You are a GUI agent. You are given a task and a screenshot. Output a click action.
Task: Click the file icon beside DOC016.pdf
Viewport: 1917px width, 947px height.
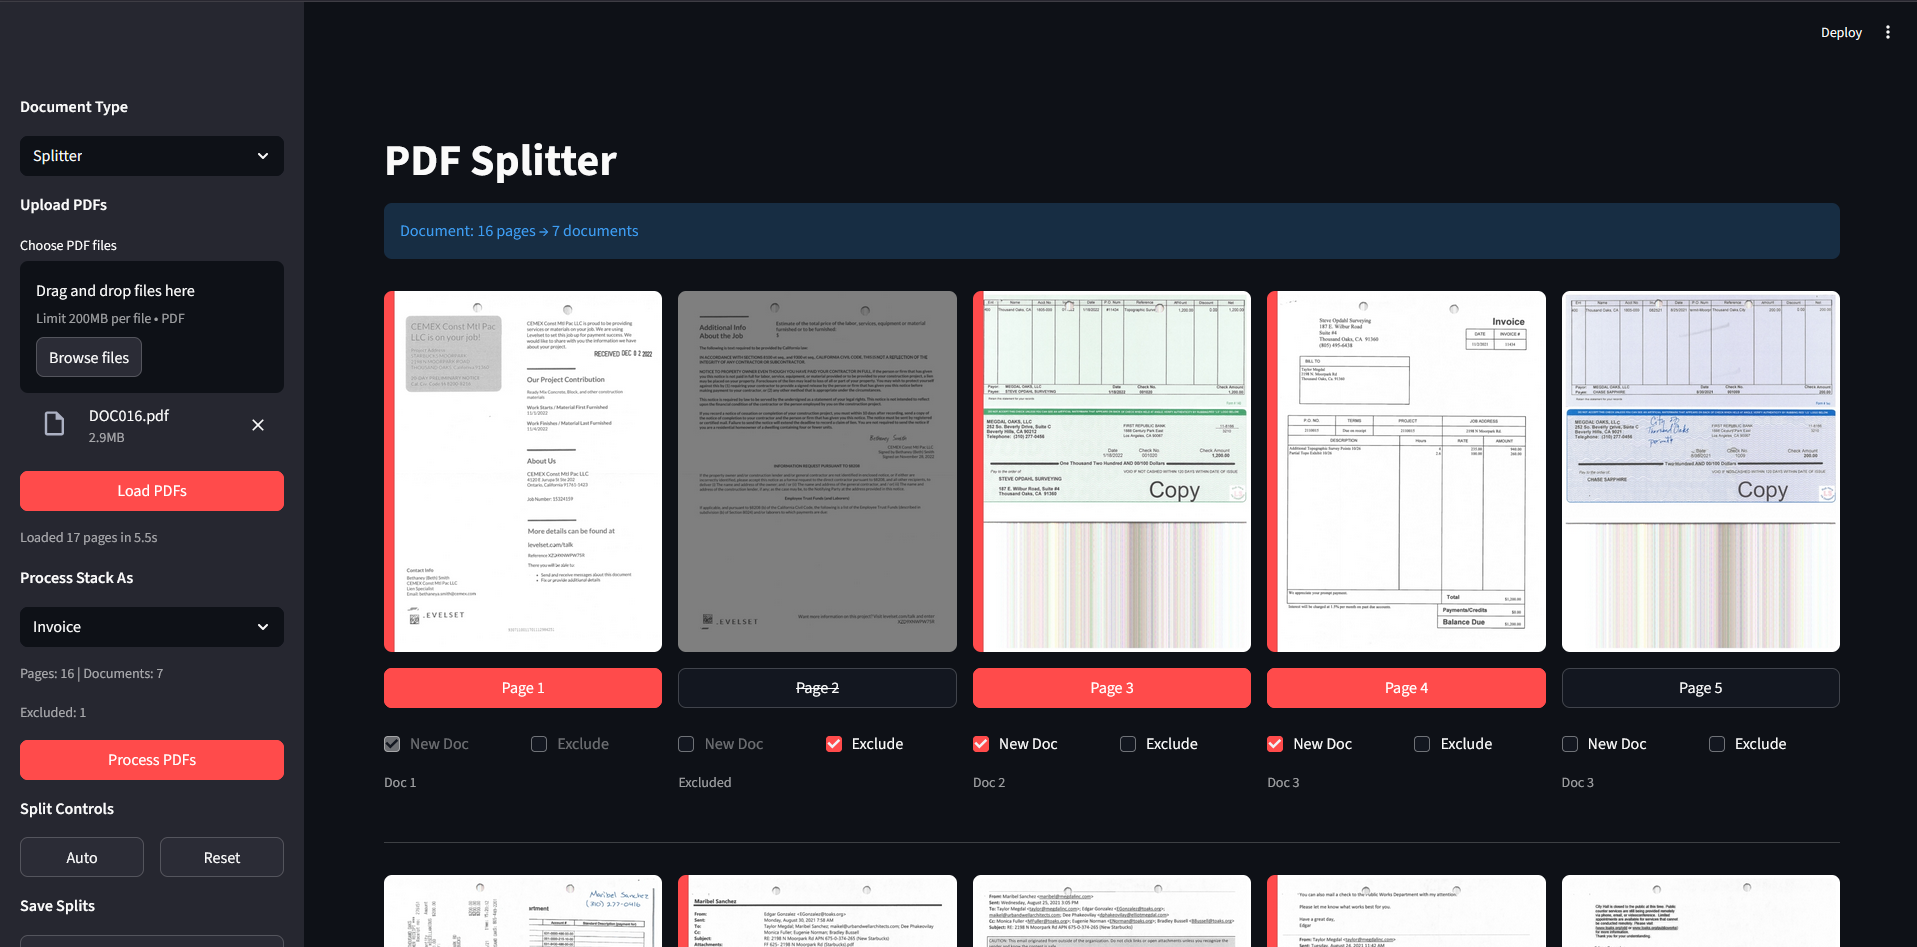click(54, 424)
